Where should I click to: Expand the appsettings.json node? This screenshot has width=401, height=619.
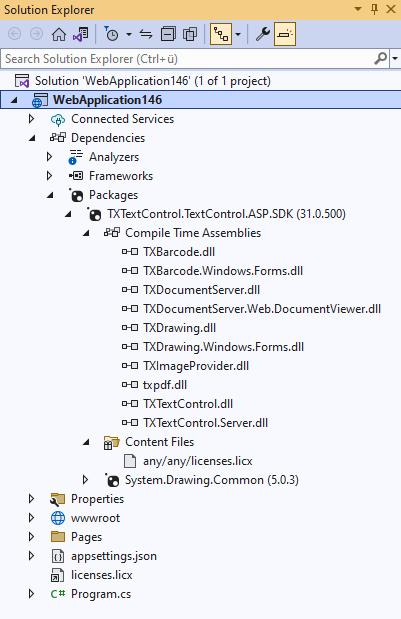tap(32, 556)
